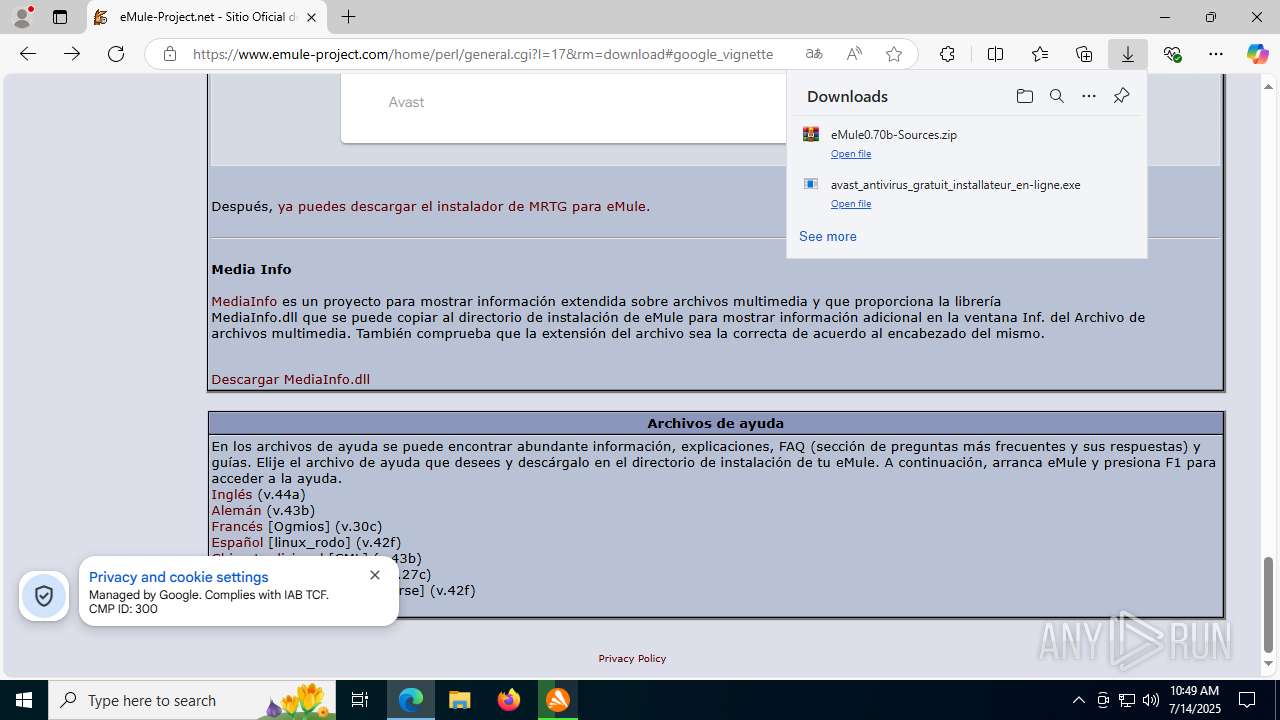
Task: Click the address bar URL
Action: [x=482, y=54]
